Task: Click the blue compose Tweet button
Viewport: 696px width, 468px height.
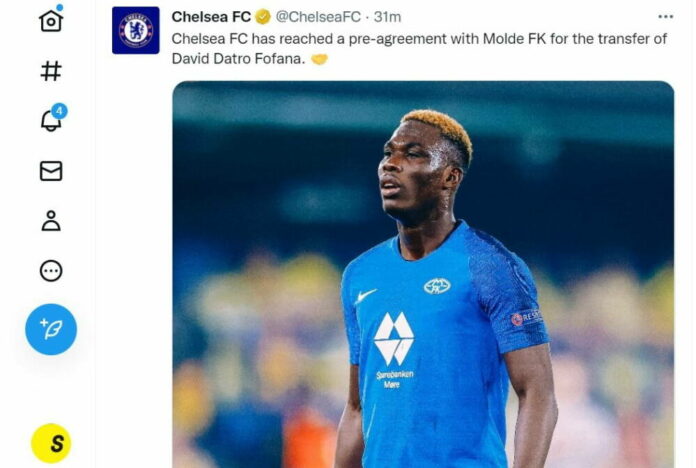Action: 51,329
